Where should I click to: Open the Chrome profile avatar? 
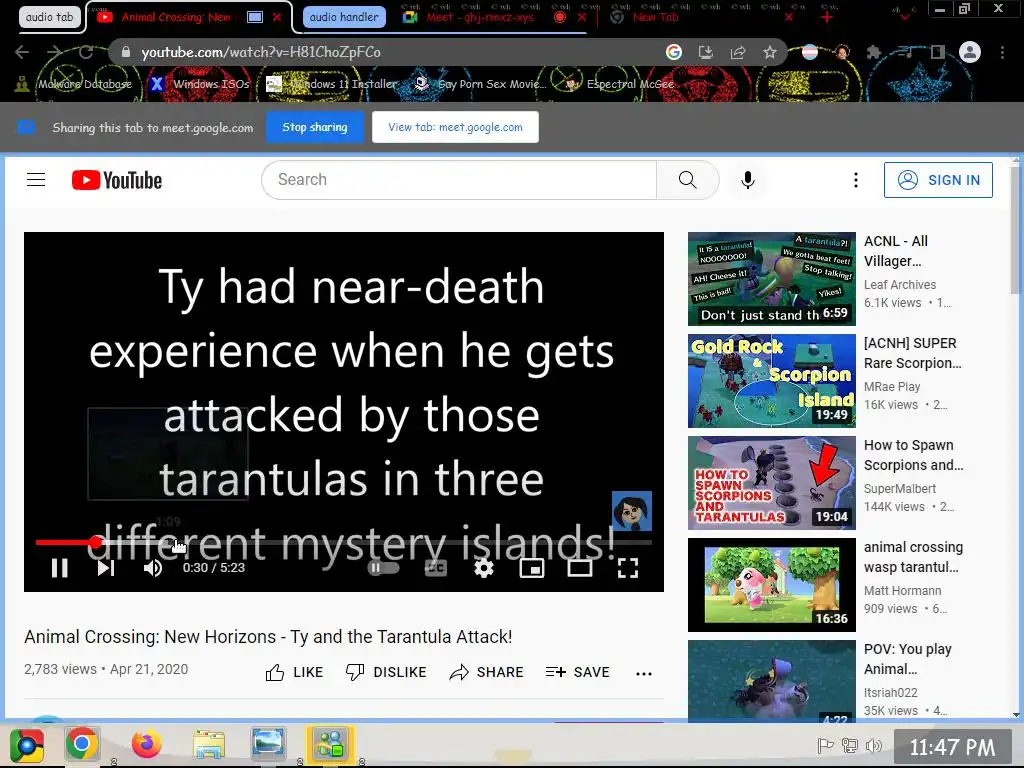point(970,52)
